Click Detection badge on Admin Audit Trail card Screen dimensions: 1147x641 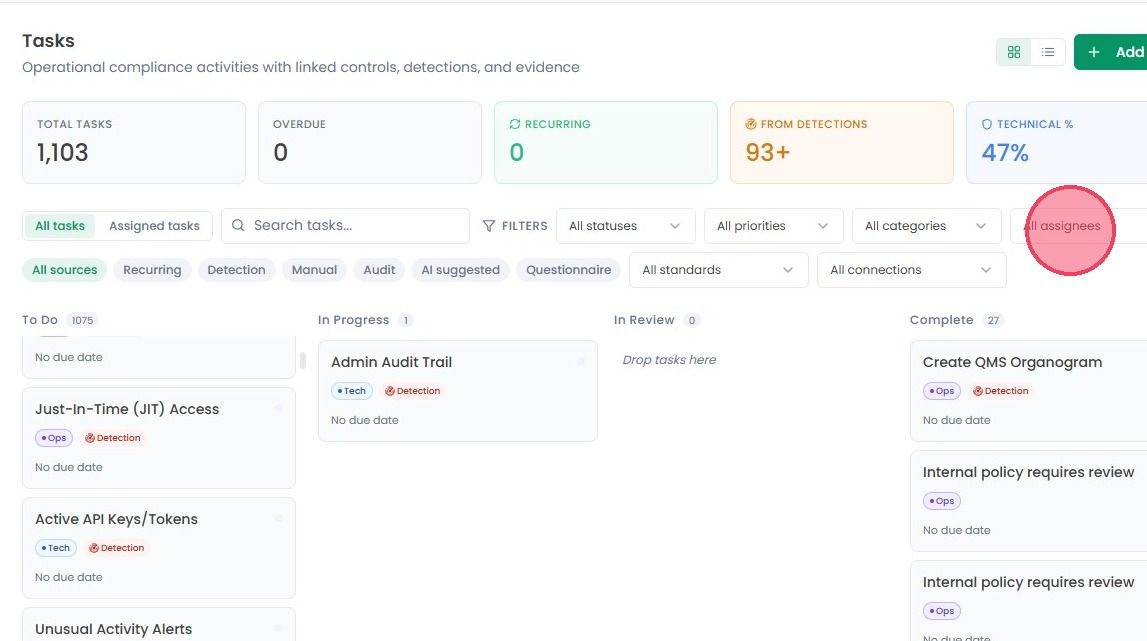[x=413, y=391]
